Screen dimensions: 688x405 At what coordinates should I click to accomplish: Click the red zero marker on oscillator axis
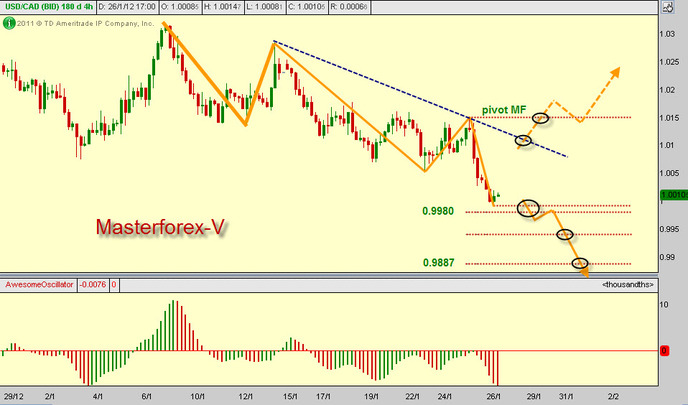coord(664,351)
